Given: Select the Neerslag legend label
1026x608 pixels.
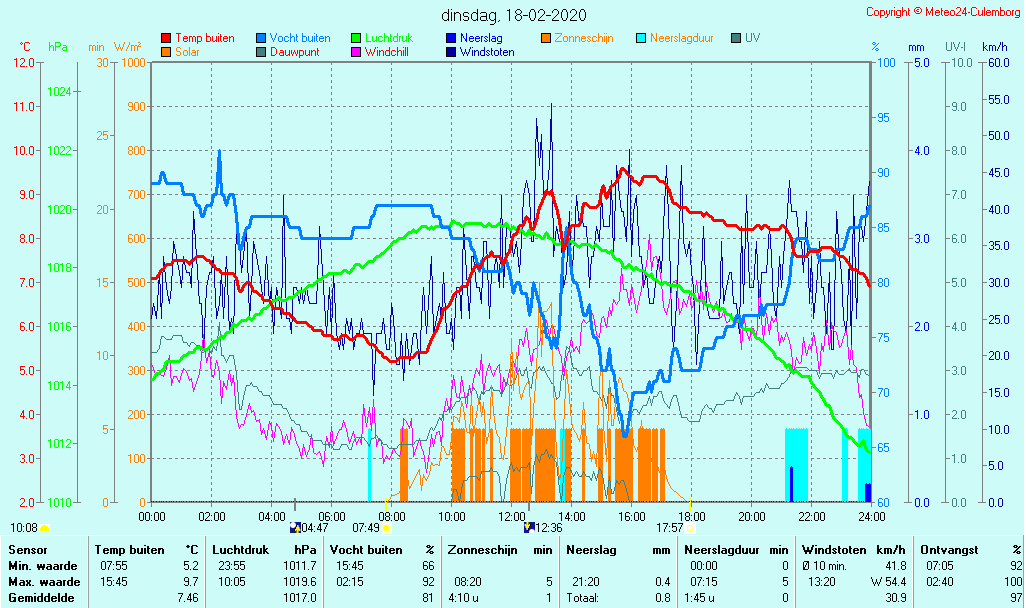Looking at the screenshot, I should click(481, 38).
